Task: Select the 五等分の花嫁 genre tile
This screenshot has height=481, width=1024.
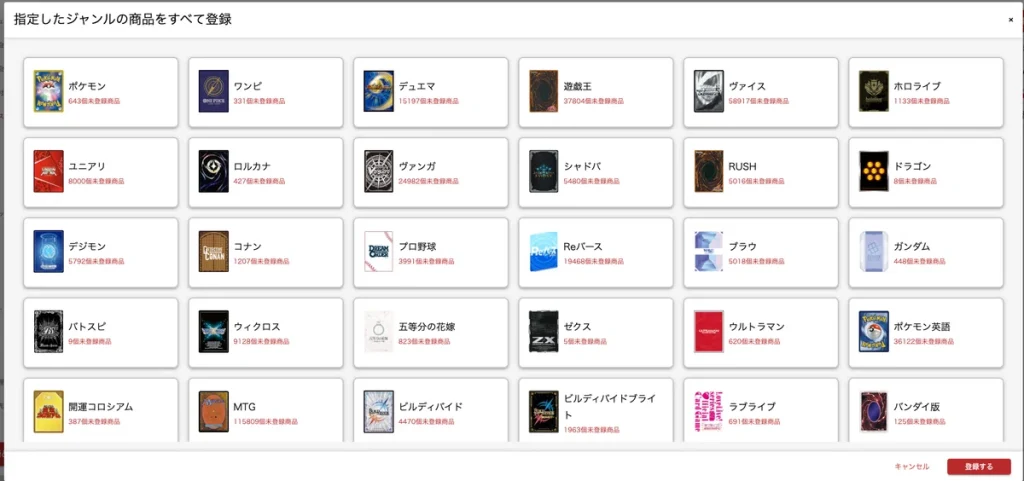Action: (x=430, y=332)
